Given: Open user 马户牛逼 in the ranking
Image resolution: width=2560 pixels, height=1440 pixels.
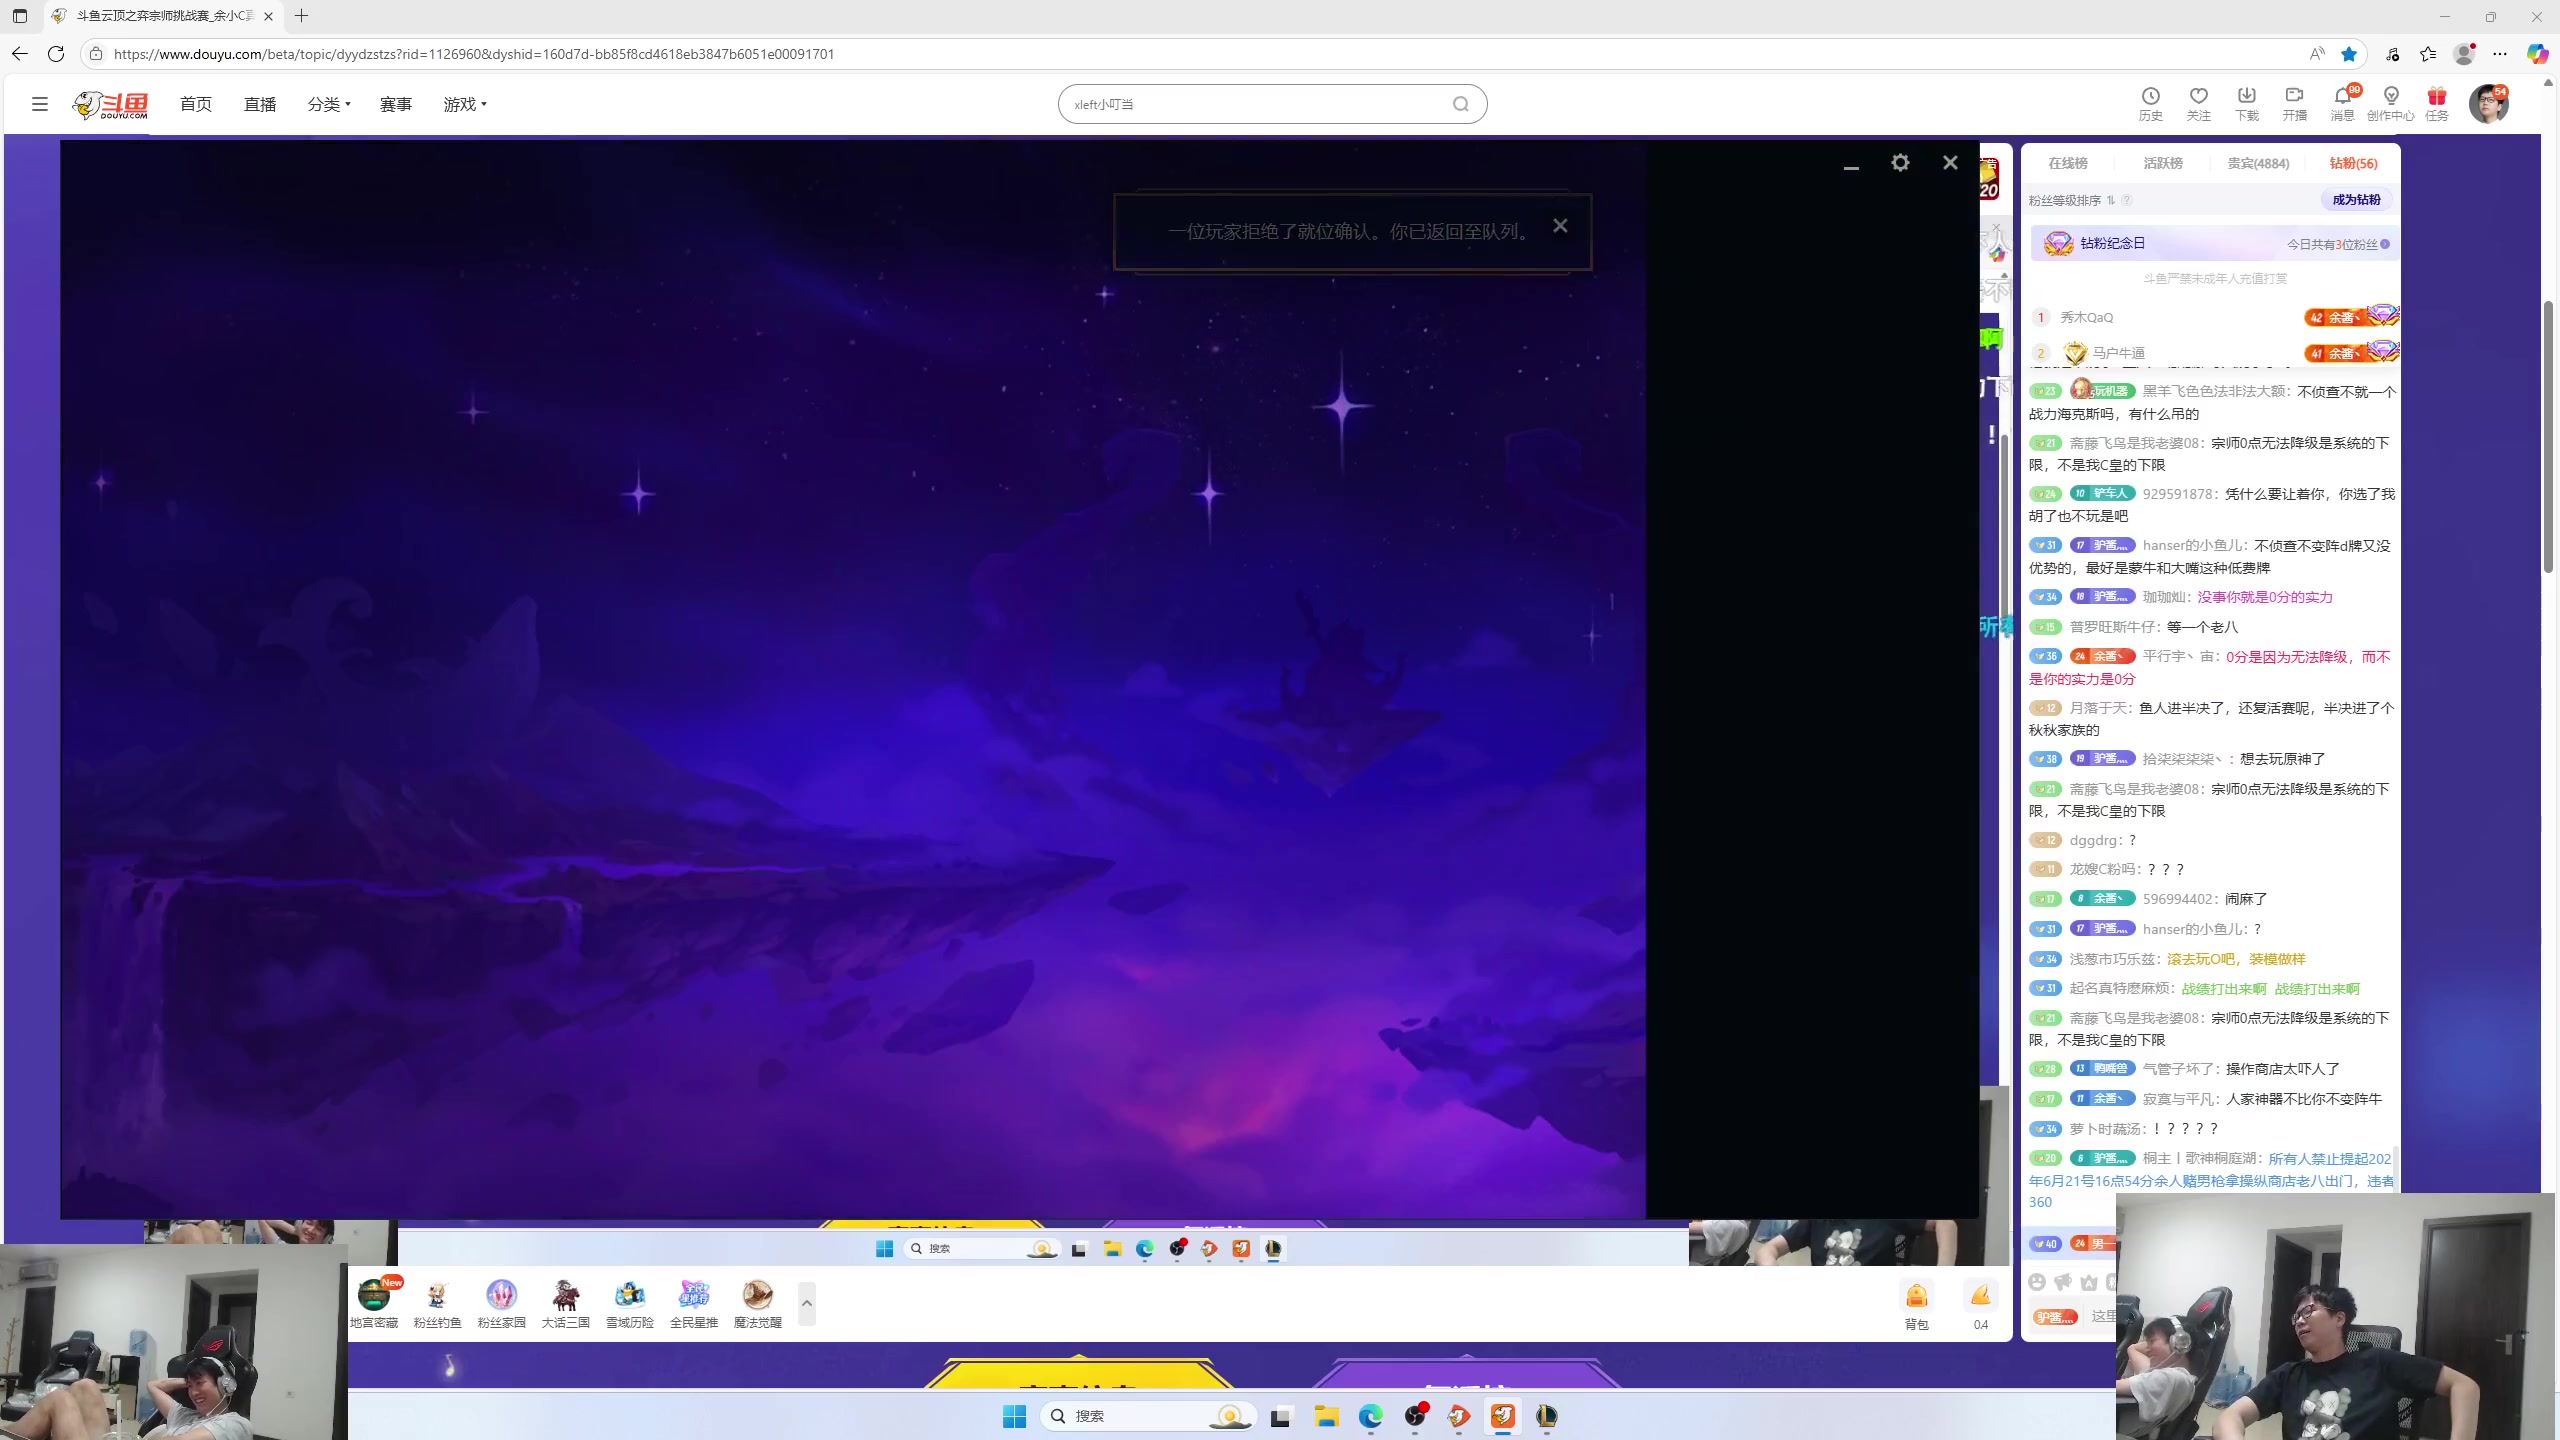Looking at the screenshot, I should click(2119, 353).
